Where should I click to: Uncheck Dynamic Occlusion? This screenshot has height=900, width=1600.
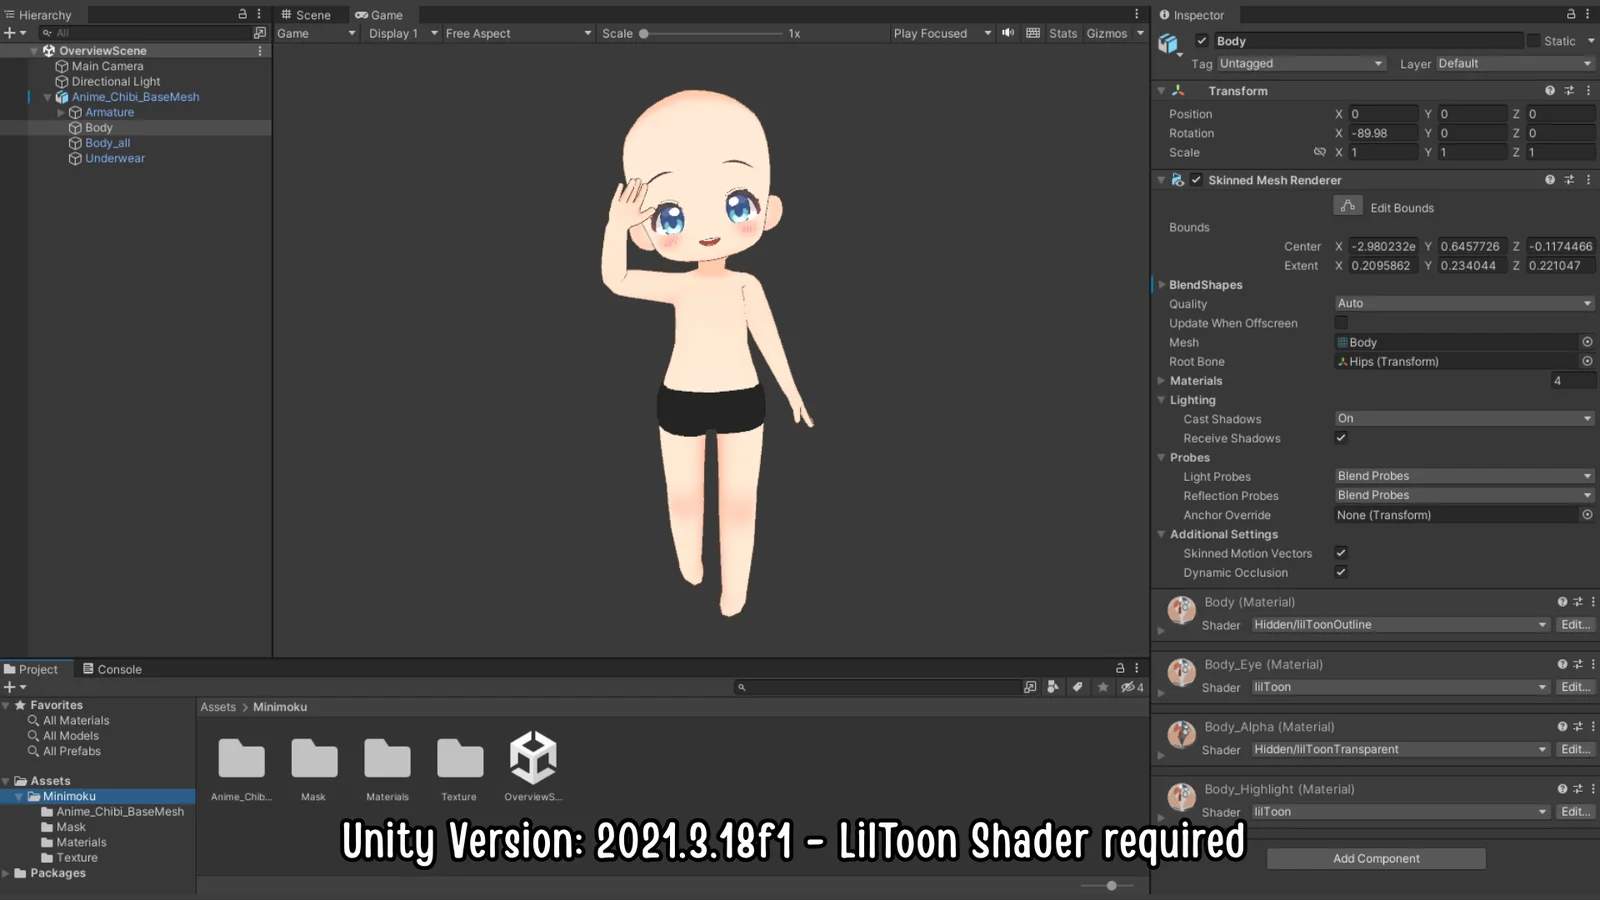coord(1341,572)
